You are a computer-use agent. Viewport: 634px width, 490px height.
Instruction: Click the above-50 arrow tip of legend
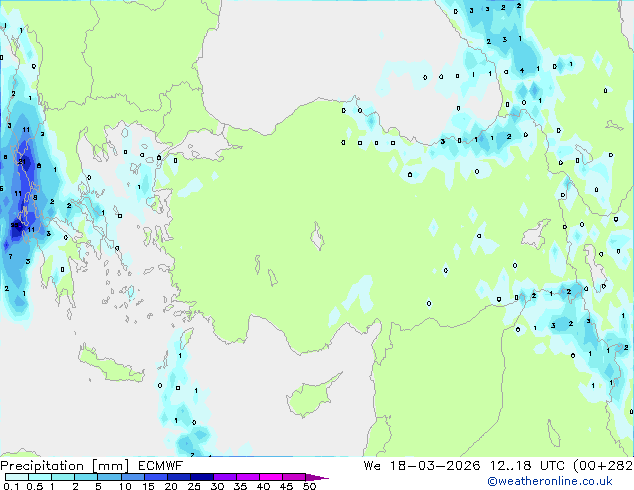317,477
